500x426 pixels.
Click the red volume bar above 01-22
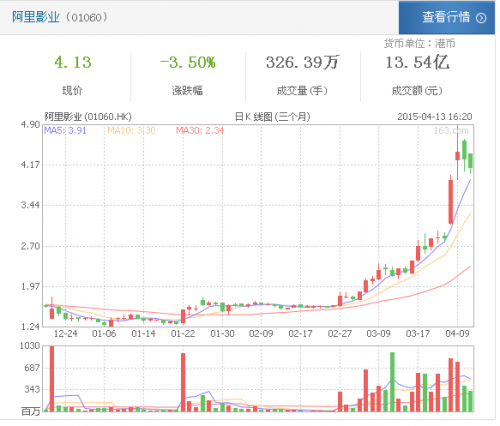click(183, 382)
